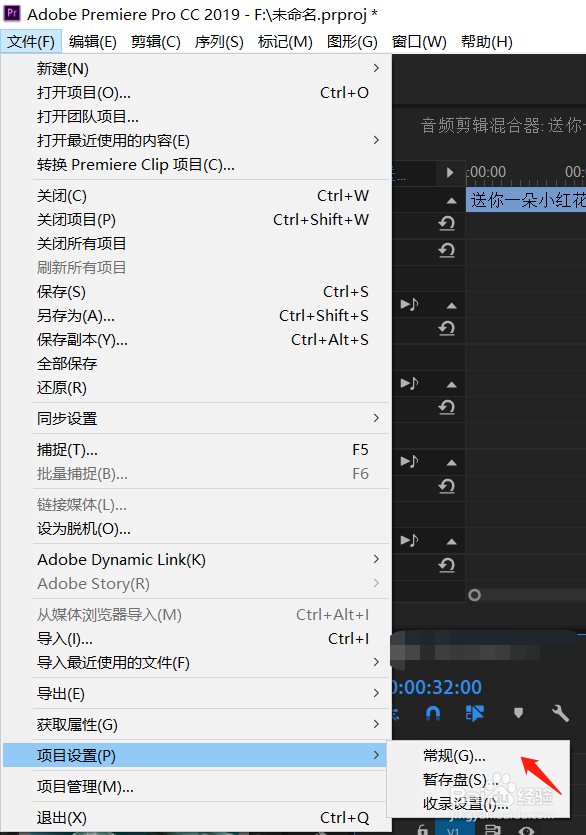The height and width of the screenshot is (835, 586).
Task: Select 保存副本(Y)... menu entry
Action: [196, 339]
